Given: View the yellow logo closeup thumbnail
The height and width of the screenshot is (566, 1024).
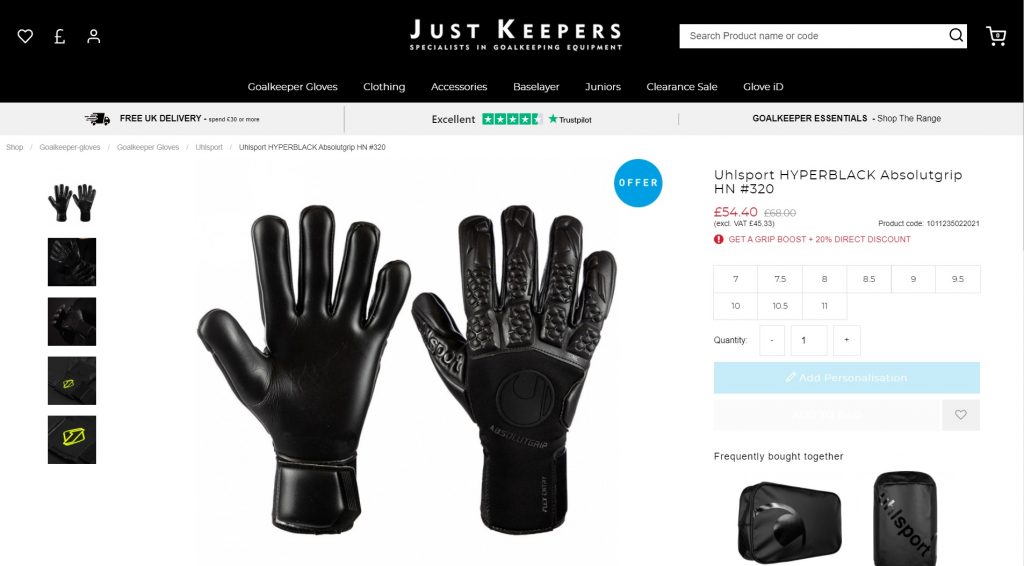Looking at the screenshot, I should coord(72,440).
